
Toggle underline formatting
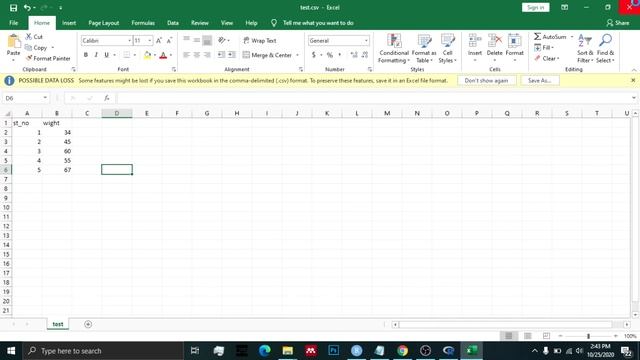point(107,55)
